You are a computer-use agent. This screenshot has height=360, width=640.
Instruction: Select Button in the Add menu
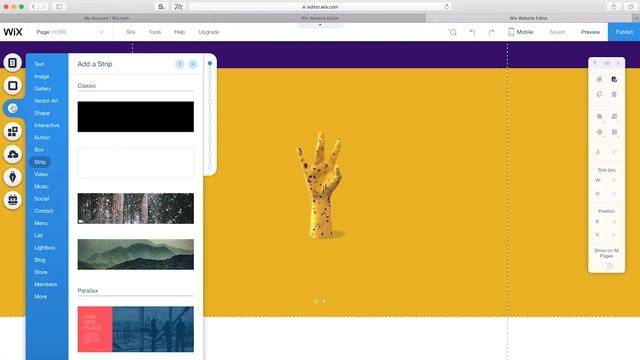coord(42,138)
